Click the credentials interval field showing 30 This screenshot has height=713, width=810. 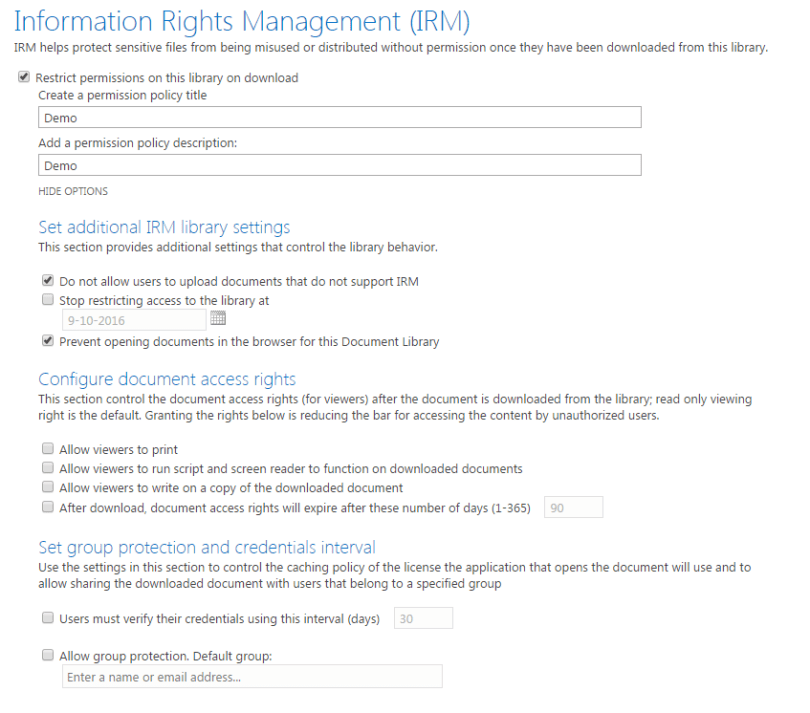(422, 617)
